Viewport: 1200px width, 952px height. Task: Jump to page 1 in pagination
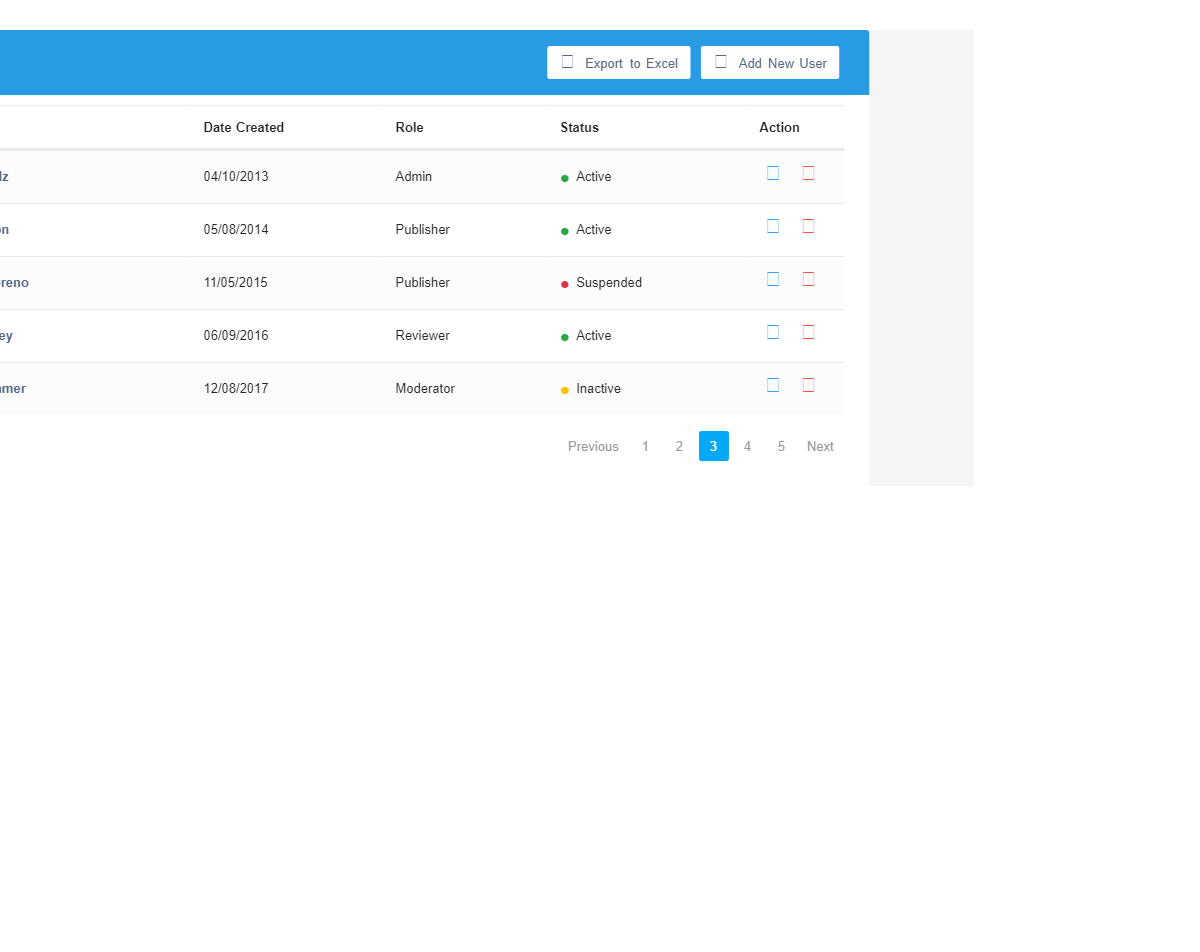pos(645,447)
